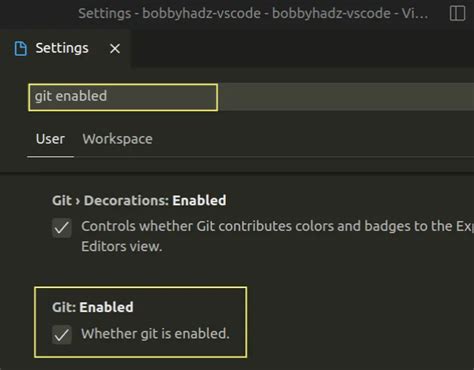
Task: Select the 'Git: Enabled' setting title
Action: [x=93, y=307]
